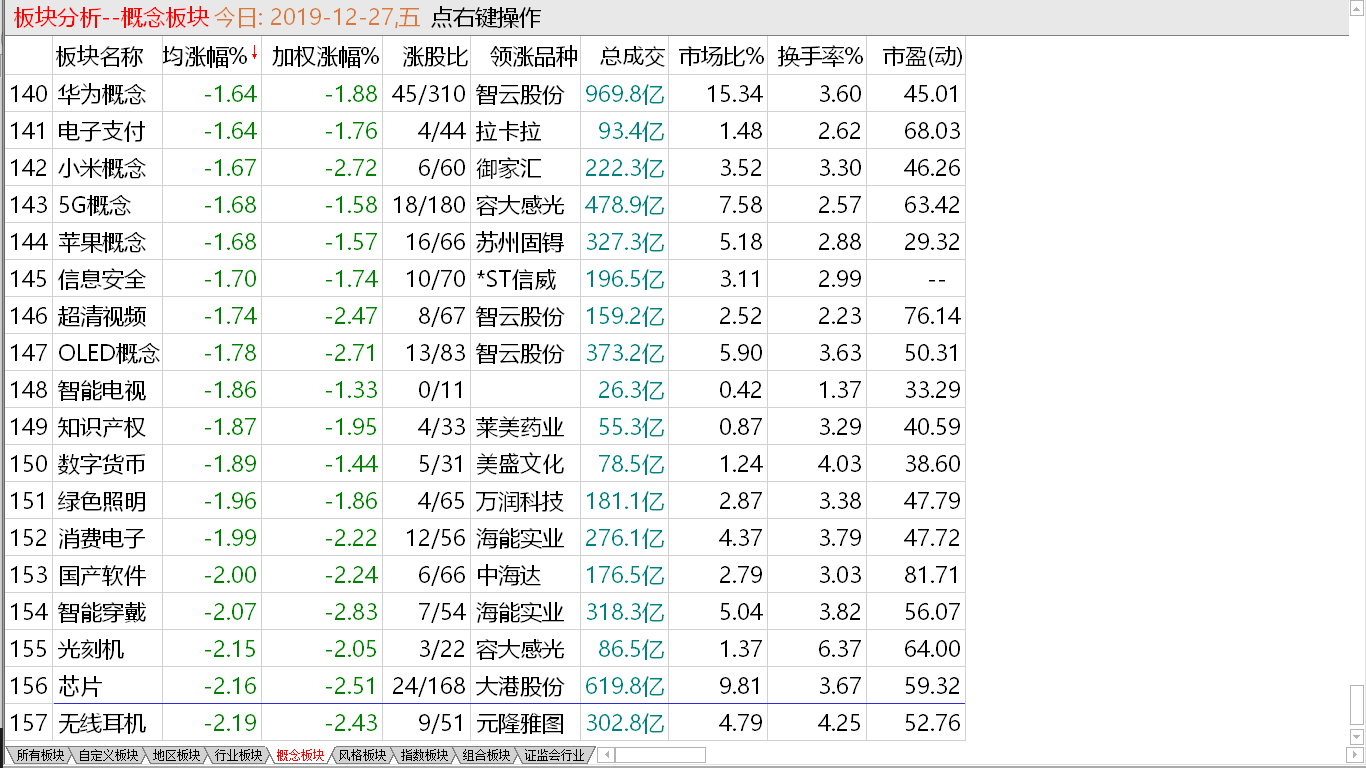Click P/E value 81.71
The width and height of the screenshot is (1366, 768).
pyautogui.click(x=932, y=575)
